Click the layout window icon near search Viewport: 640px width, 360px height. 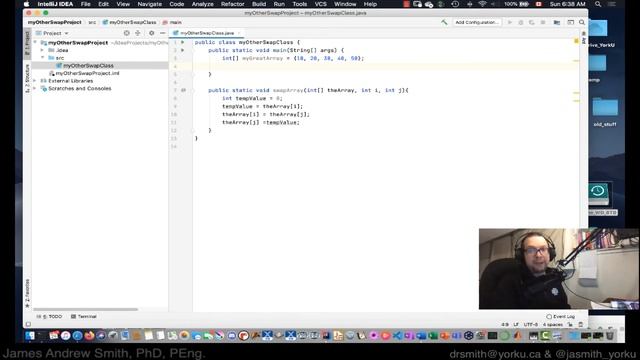[x=571, y=22]
